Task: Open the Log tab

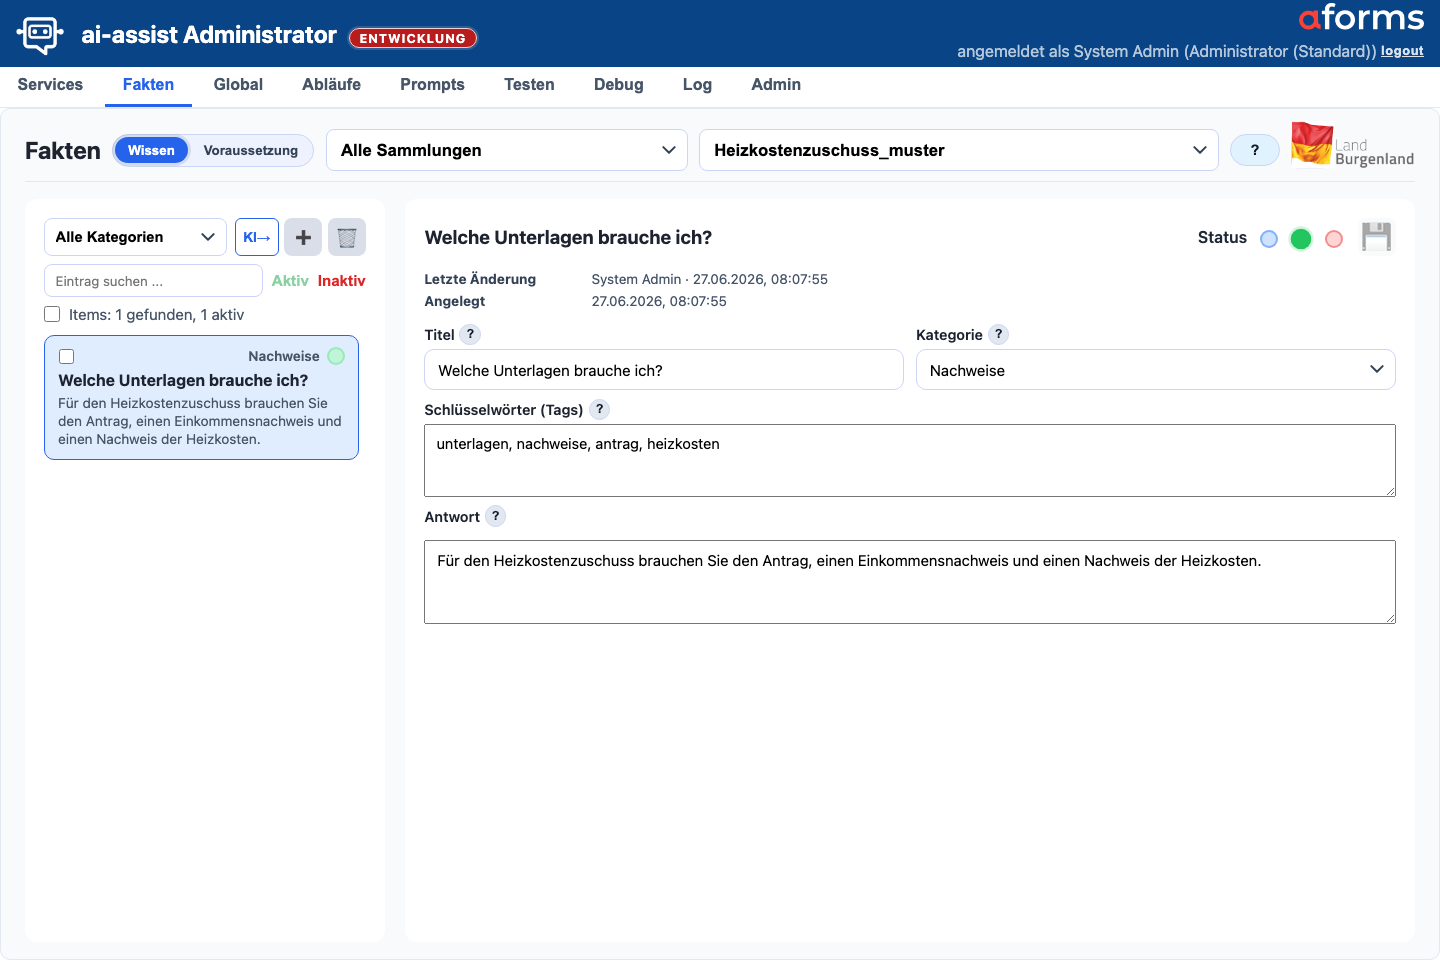Action: tap(697, 85)
